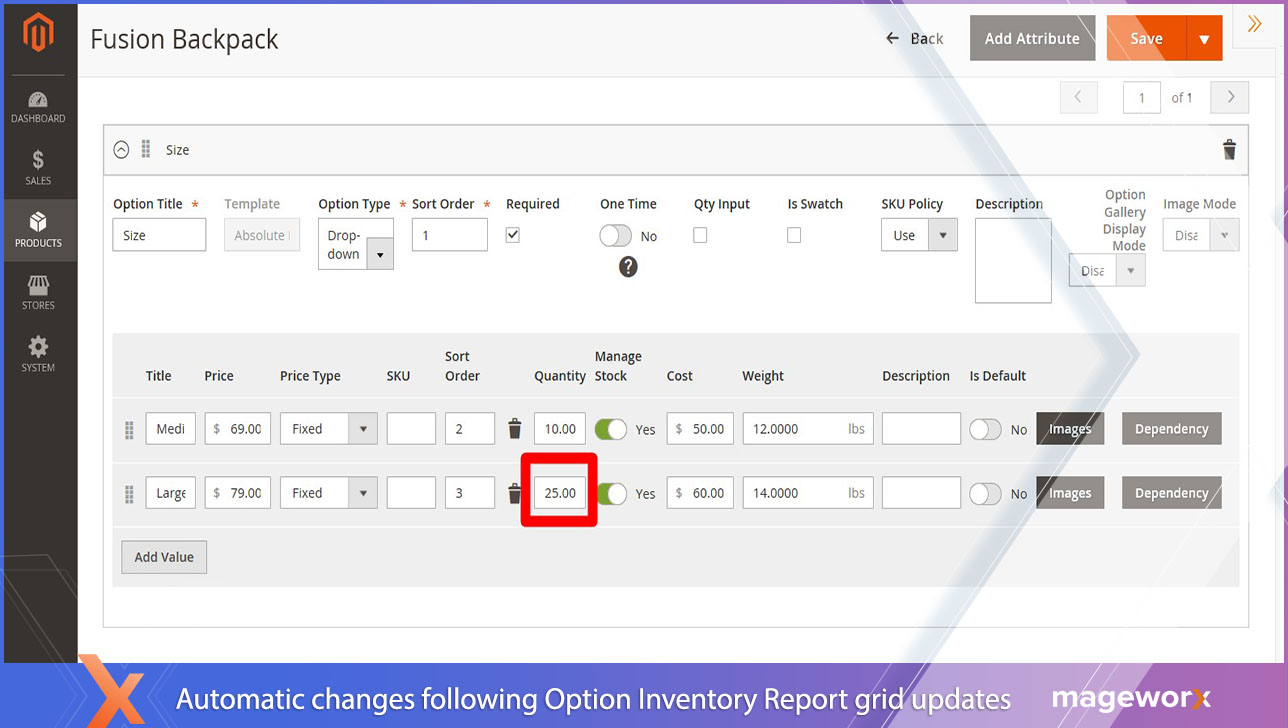Toggle the One Time switch
Viewport: 1288px width, 728px height.
[614, 235]
